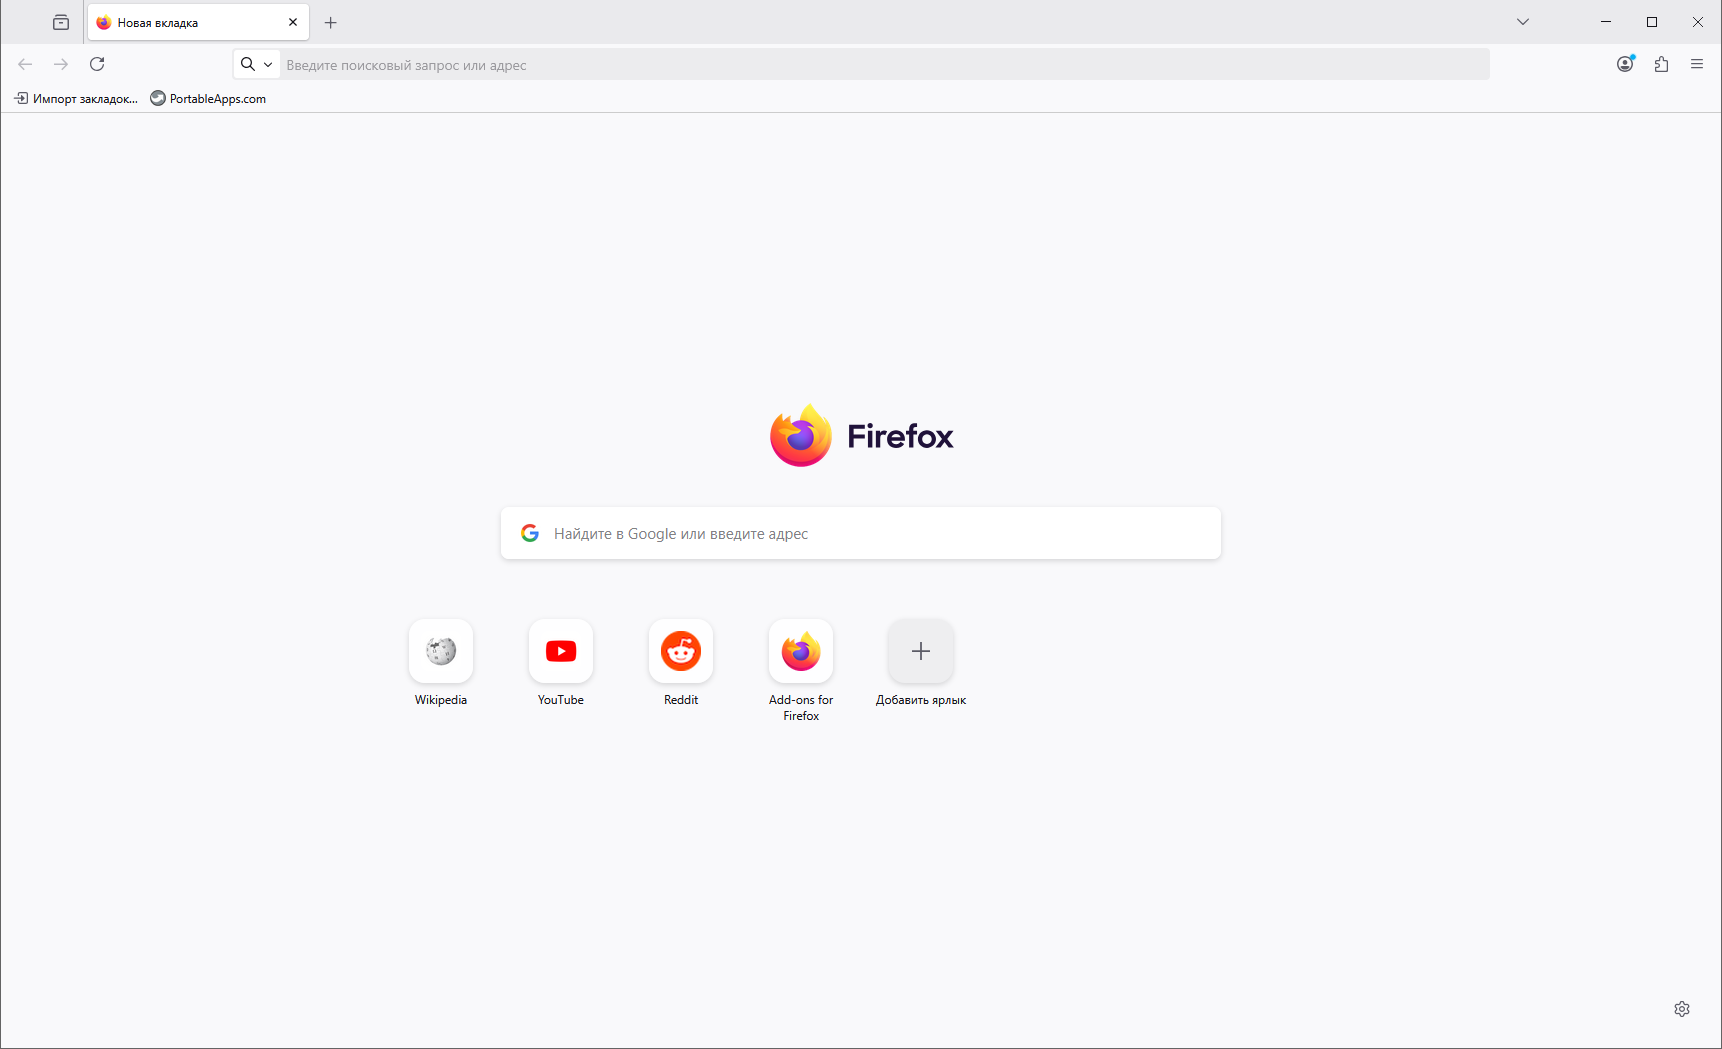Screen dimensions: 1722x1049
Task: Click the Добавить ярлык plus button
Action: tap(921, 651)
